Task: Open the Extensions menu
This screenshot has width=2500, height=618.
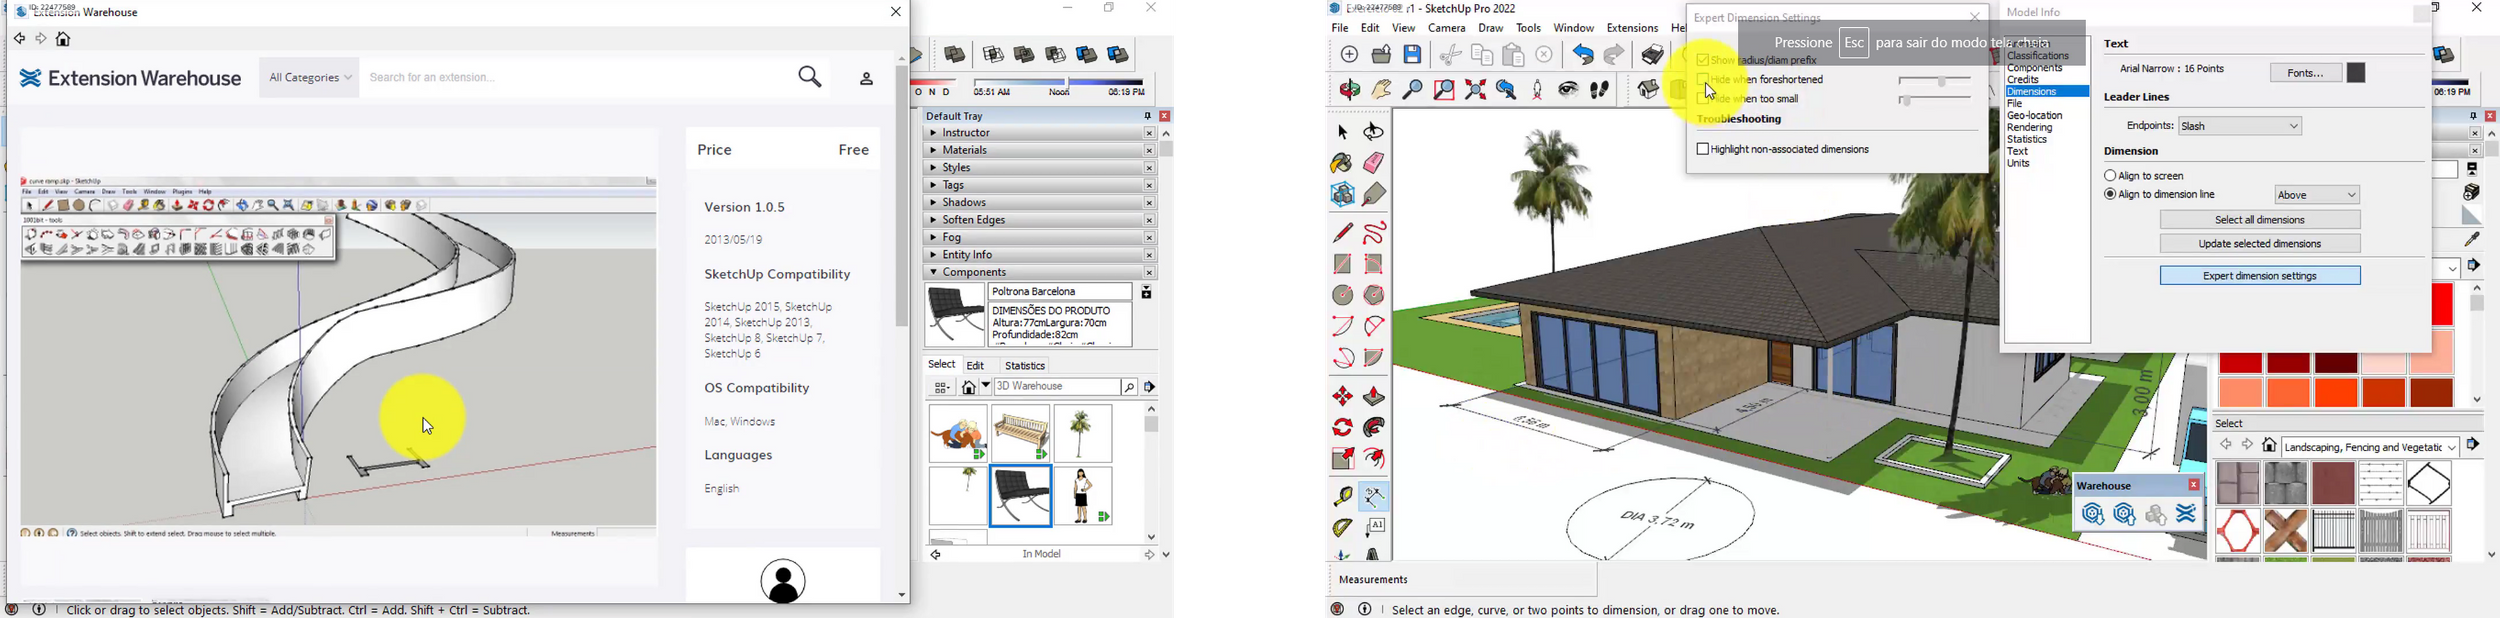Action: point(1632,29)
